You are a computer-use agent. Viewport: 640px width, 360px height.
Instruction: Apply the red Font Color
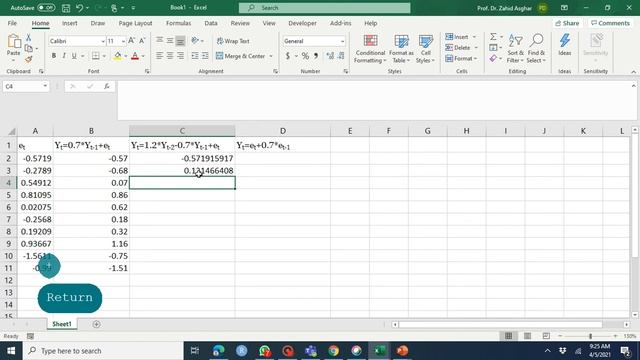pos(135,56)
